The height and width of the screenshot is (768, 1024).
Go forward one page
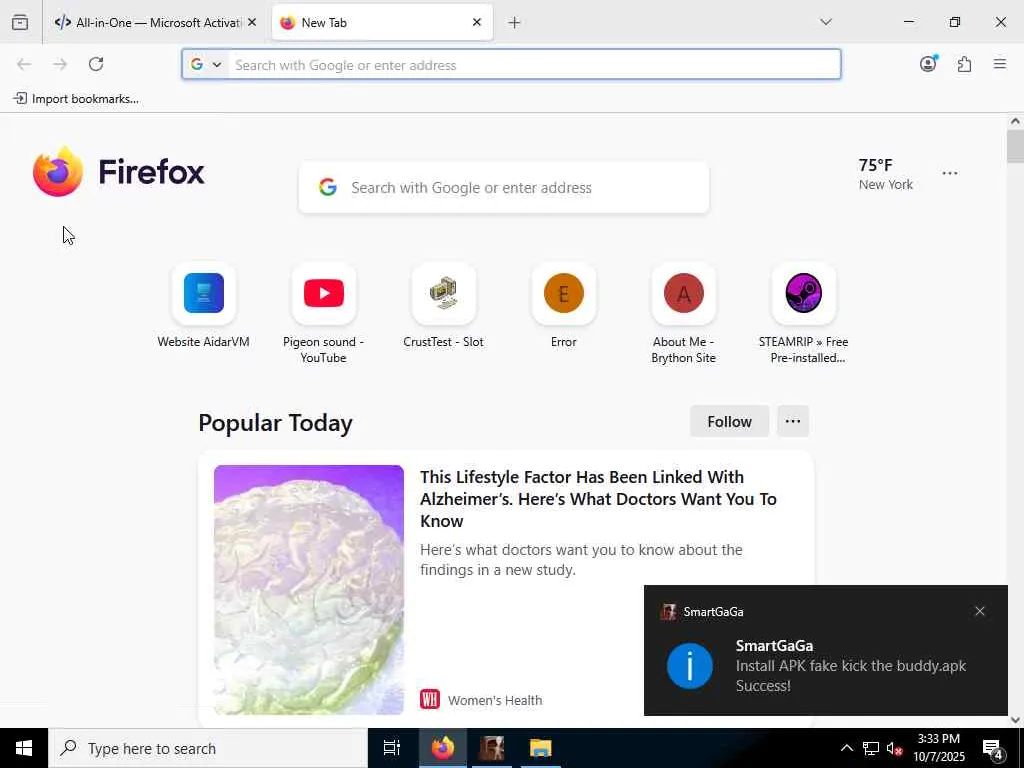coord(60,64)
